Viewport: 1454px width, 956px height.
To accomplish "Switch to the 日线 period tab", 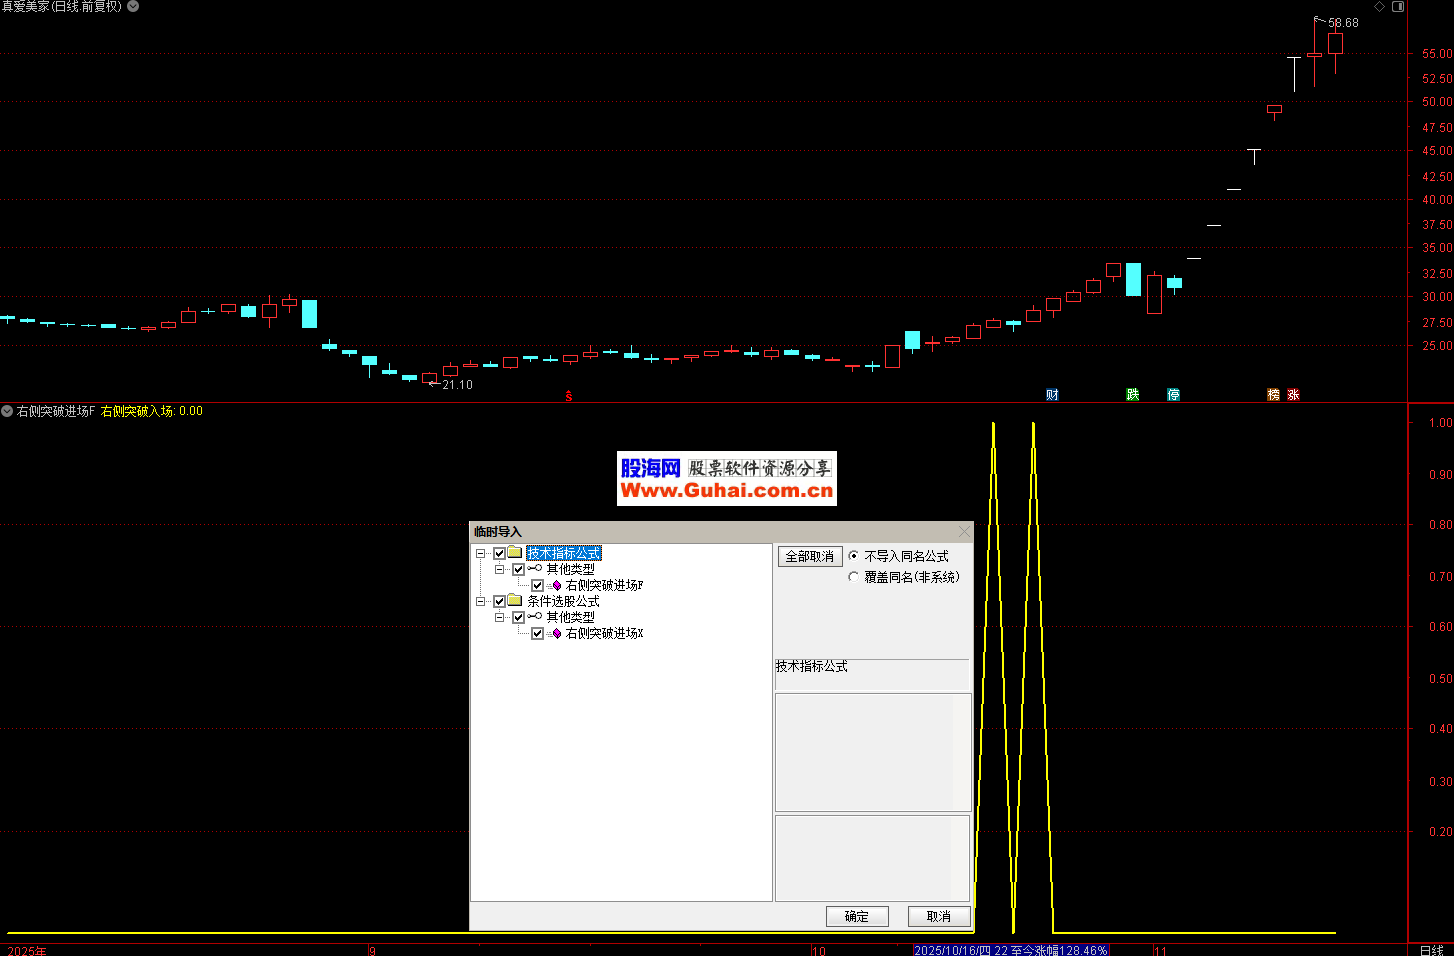I will pos(1431,950).
